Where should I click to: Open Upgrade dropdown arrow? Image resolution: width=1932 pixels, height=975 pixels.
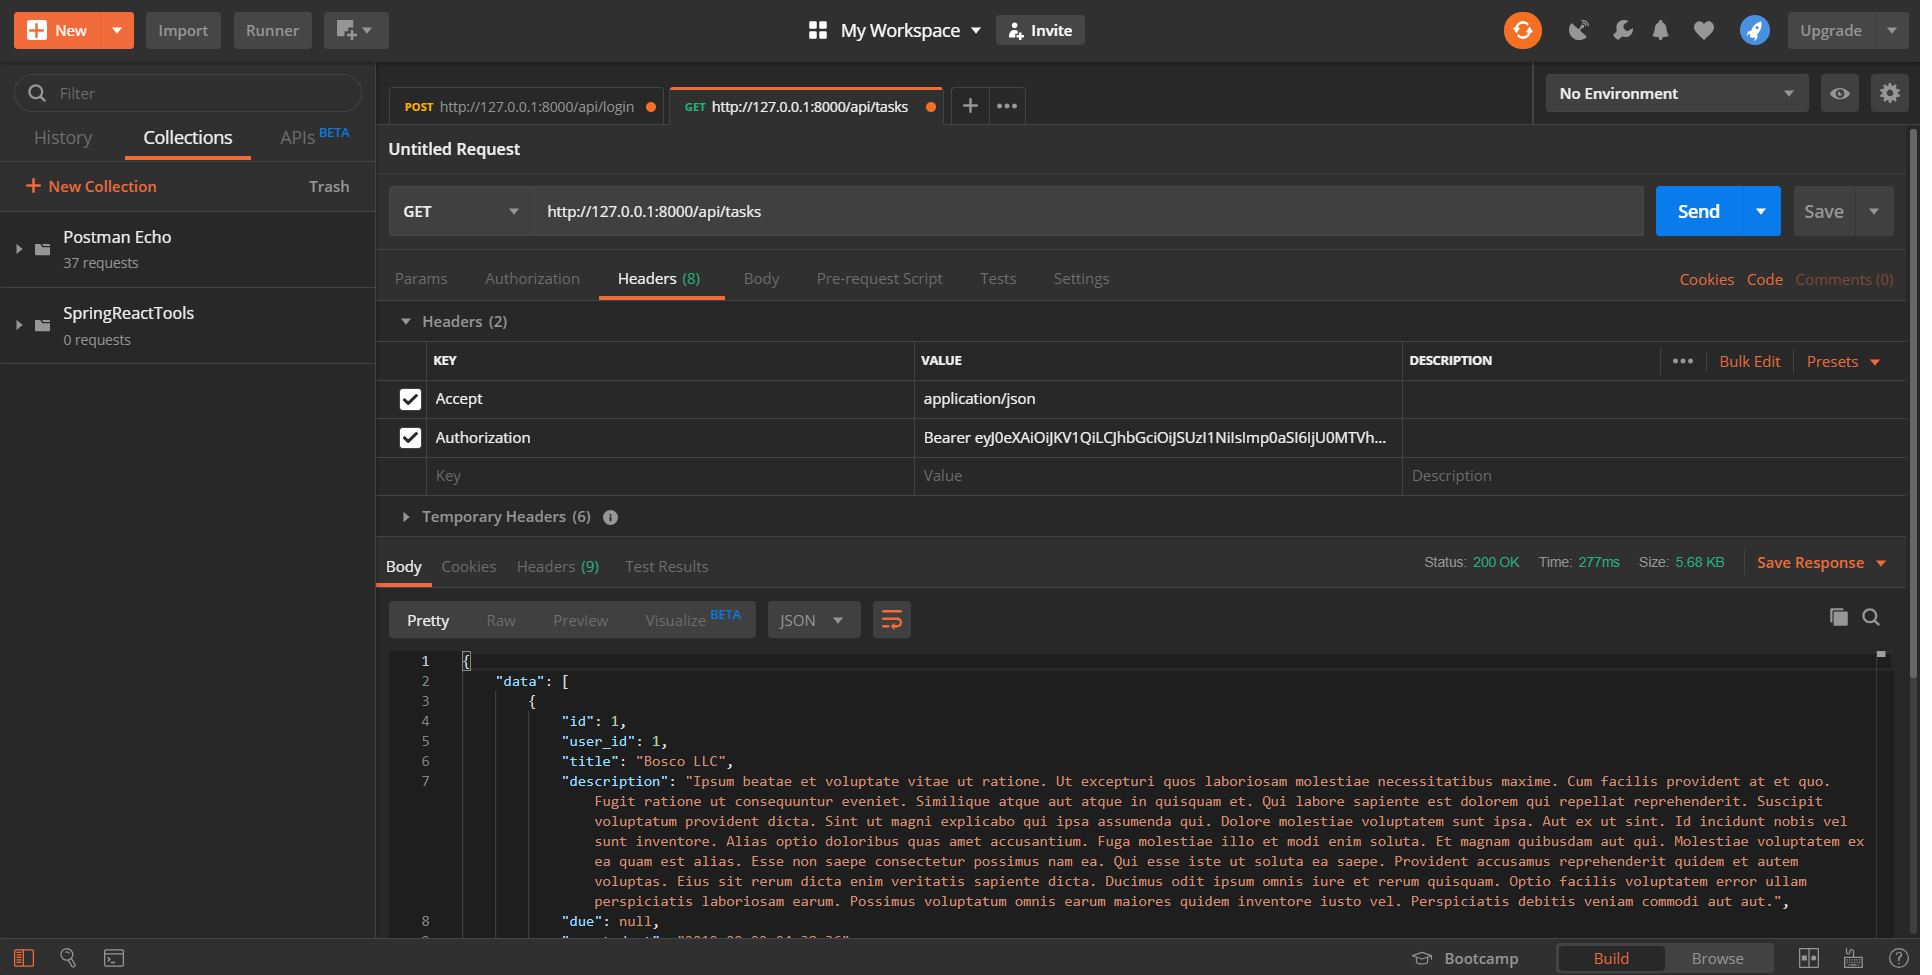[1891, 30]
